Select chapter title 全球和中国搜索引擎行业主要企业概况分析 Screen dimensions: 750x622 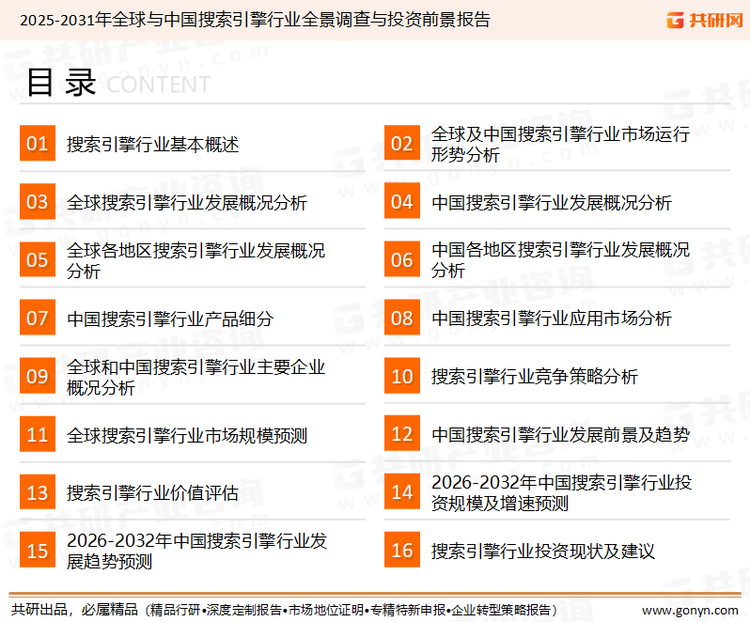coord(196,377)
